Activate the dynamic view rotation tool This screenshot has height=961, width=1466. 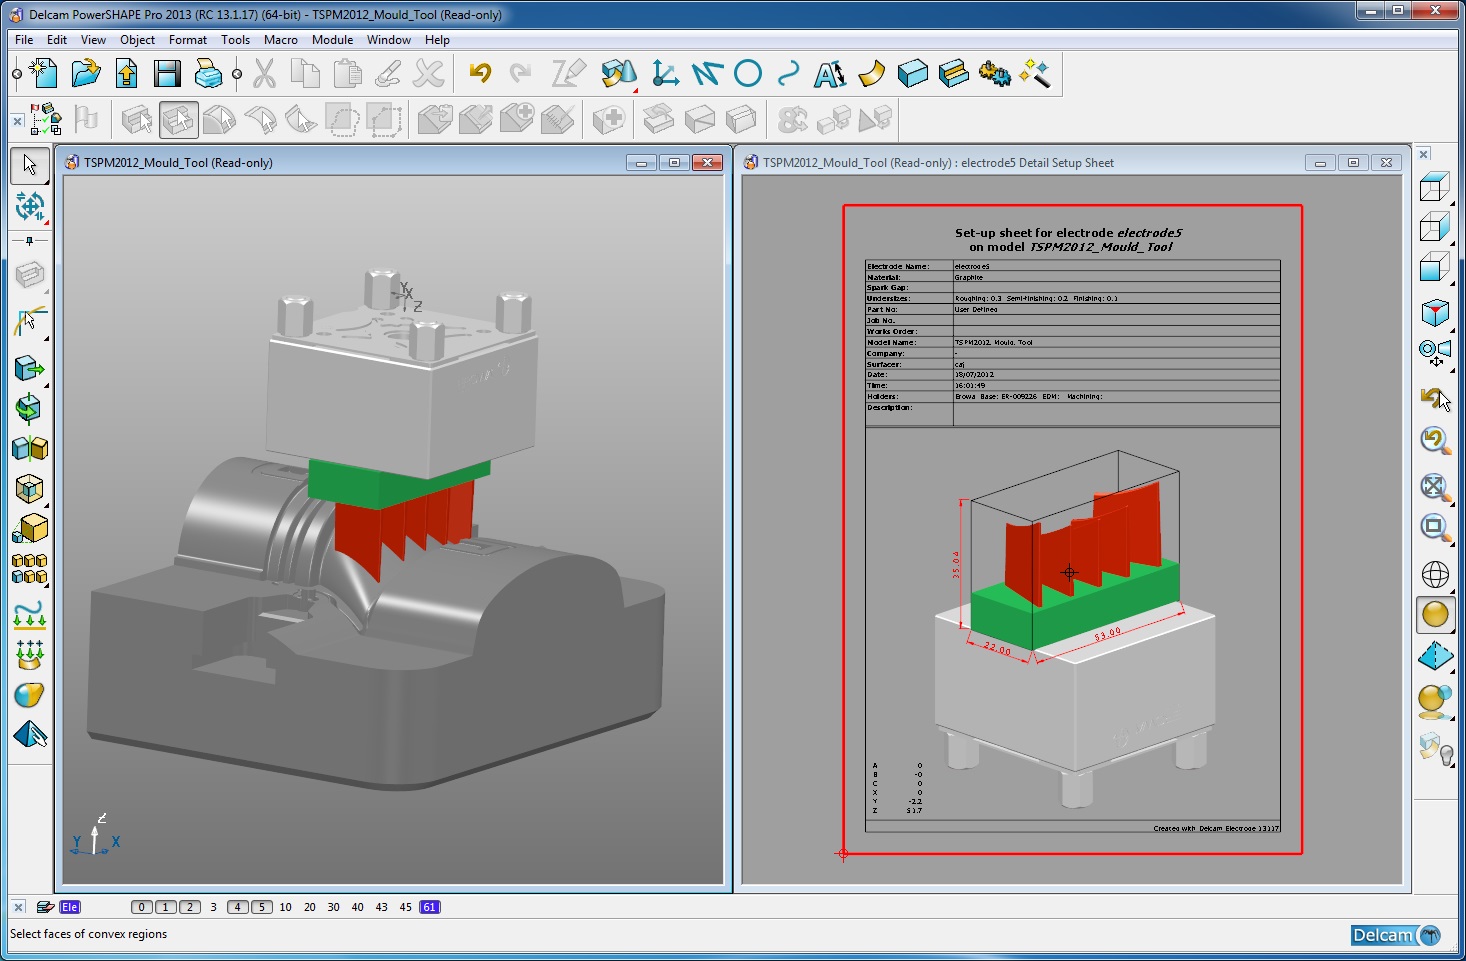coord(30,206)
